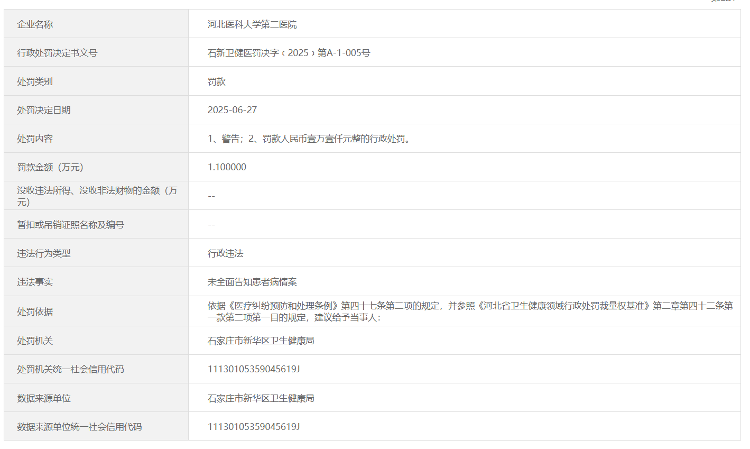750x449 pixels.
Task: Select the 处罚类别 row label
Action: (x=35, y=81)
